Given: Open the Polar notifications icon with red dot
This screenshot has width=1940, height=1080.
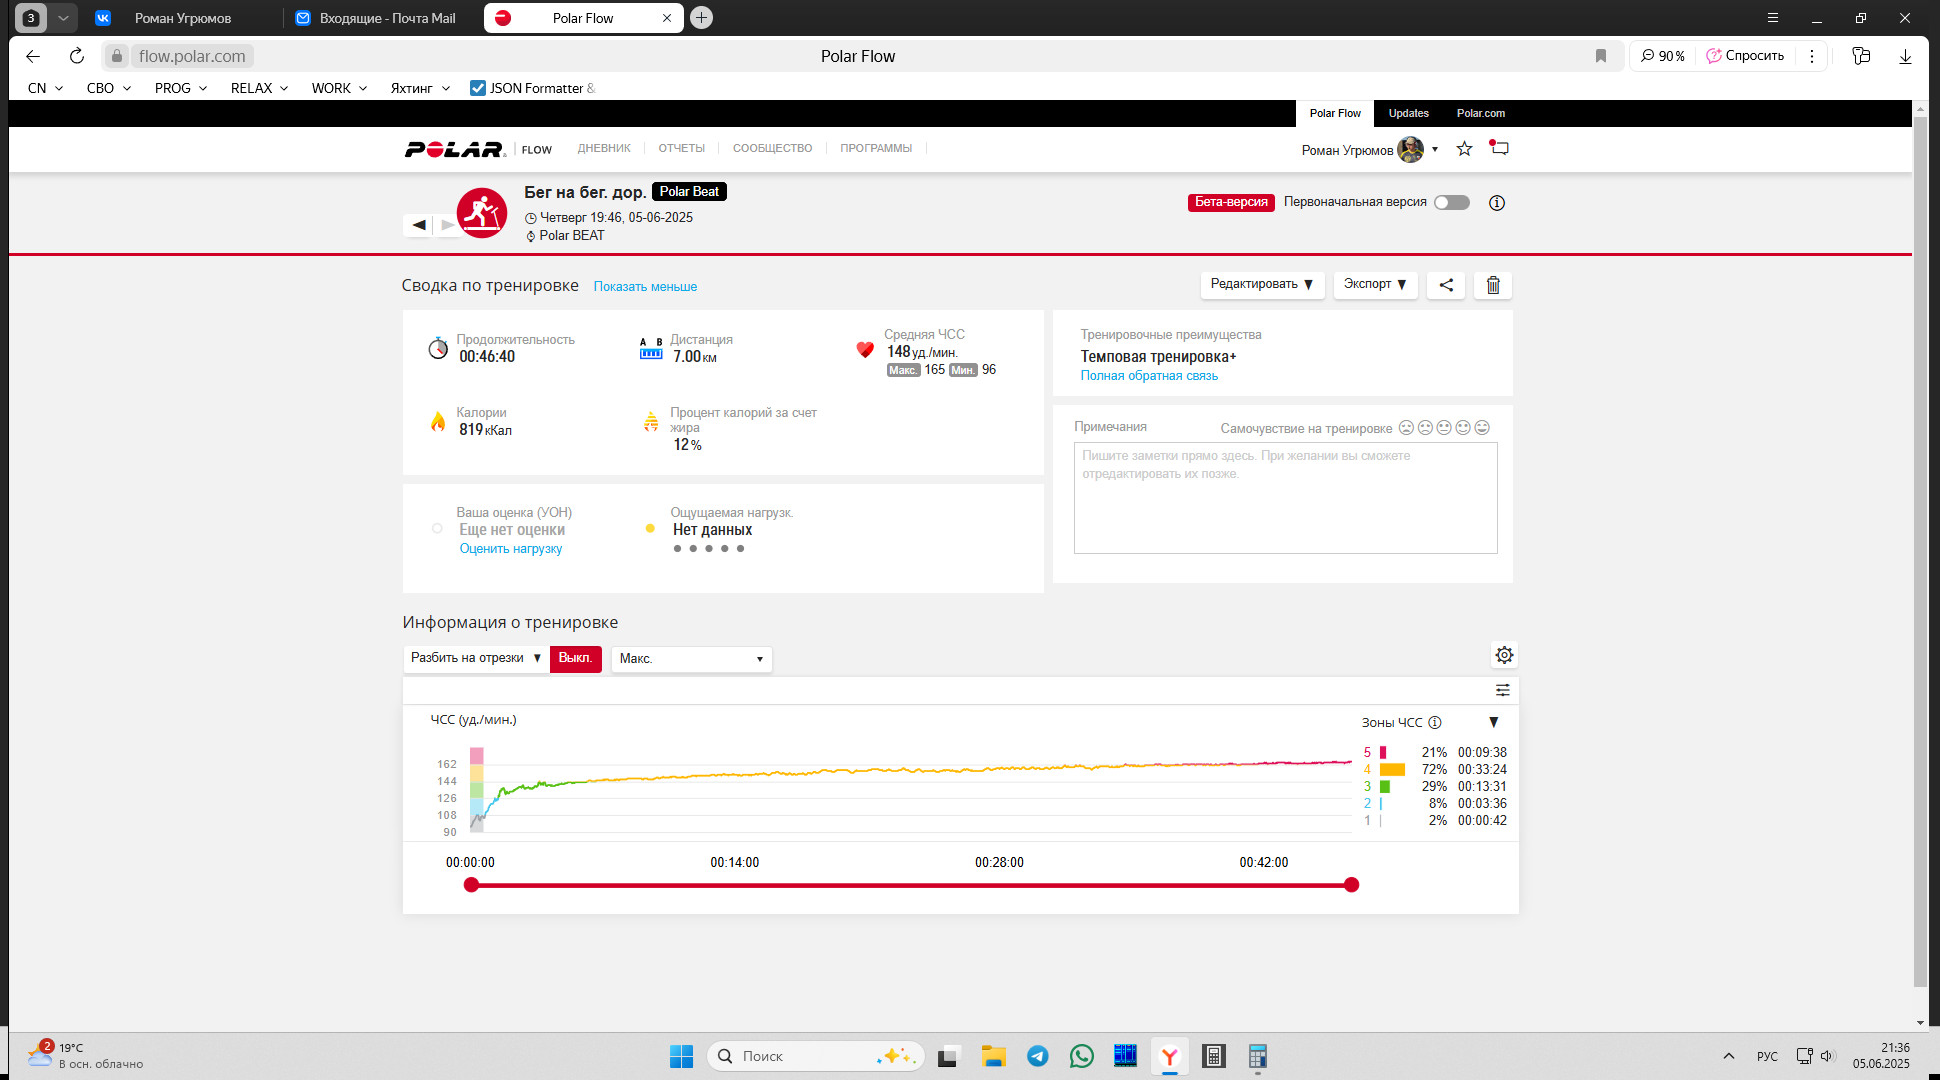Looking at the screenshot, I should tap(1498, 148).
